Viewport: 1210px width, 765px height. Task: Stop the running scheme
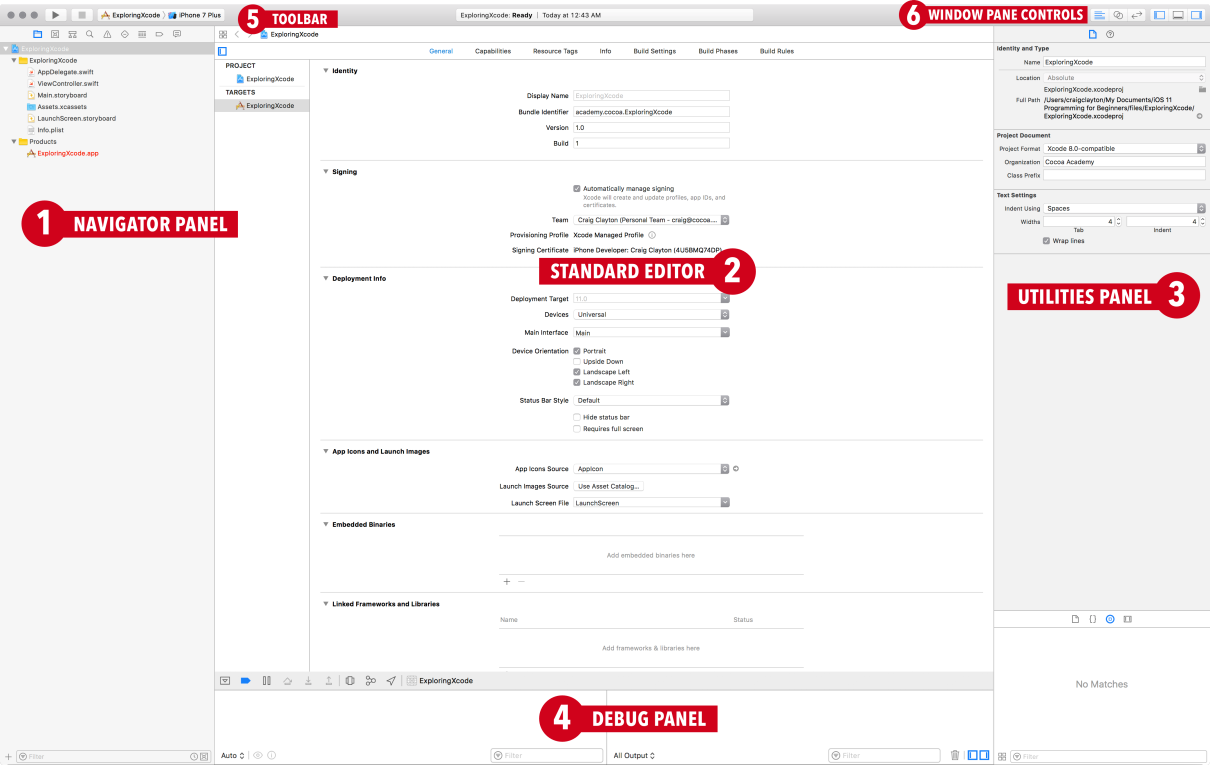[82, 15]
